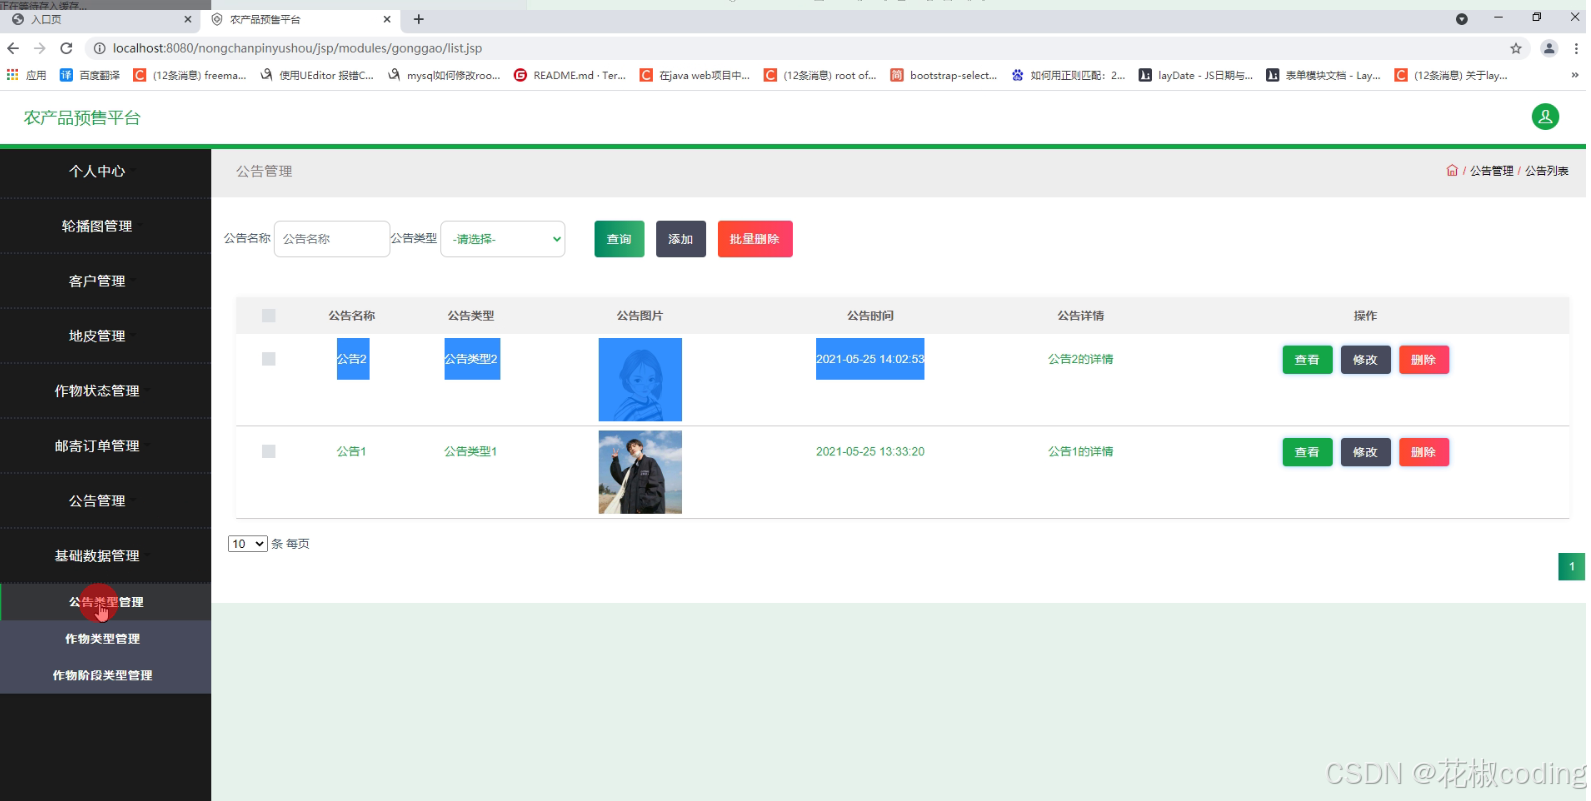The image size is (1591, 801).
Task: Close the 入口页 tab
Action: click(x=187, y=19)
